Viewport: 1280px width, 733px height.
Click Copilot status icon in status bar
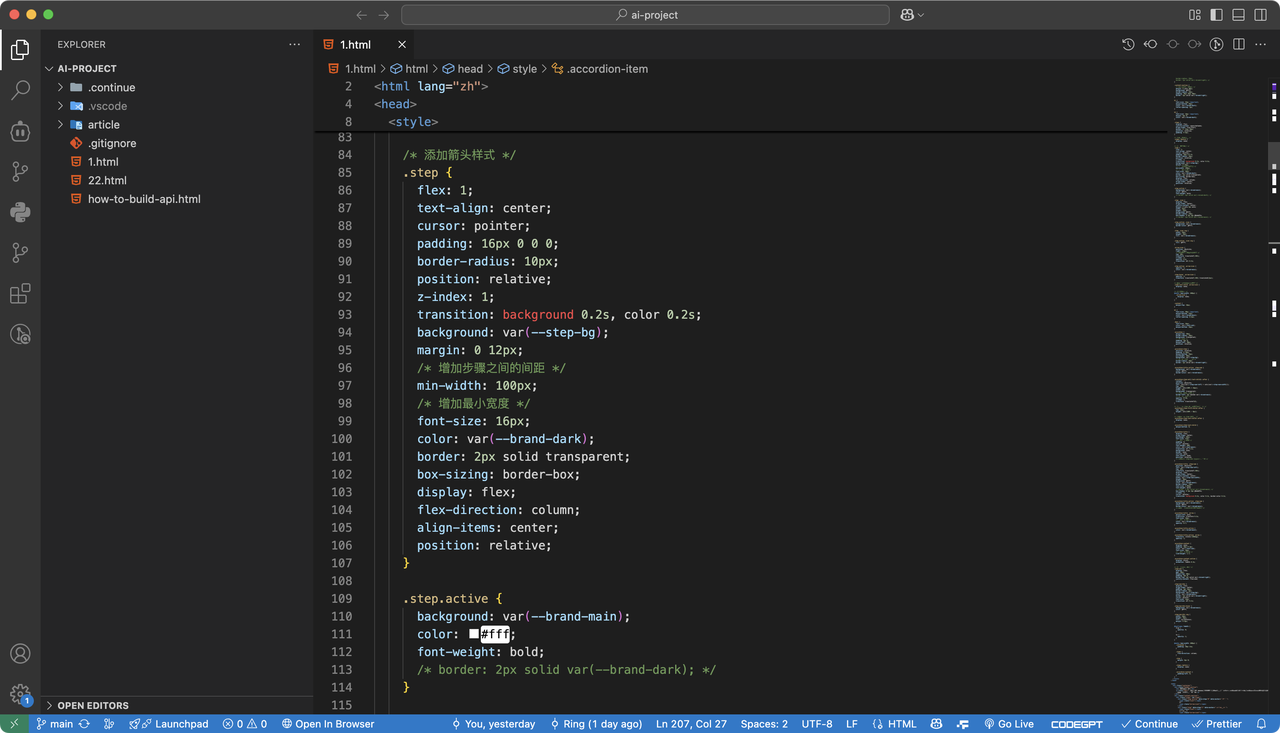tap(937, 724)
